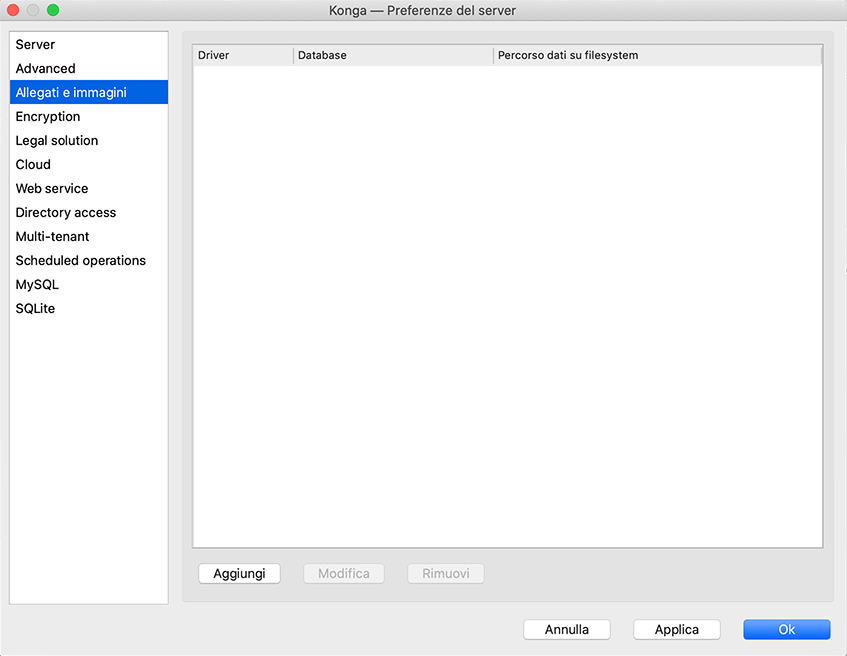Show Scheduled operations settings
Viewport: 847px width, 656px height.
tap(81, 261)
